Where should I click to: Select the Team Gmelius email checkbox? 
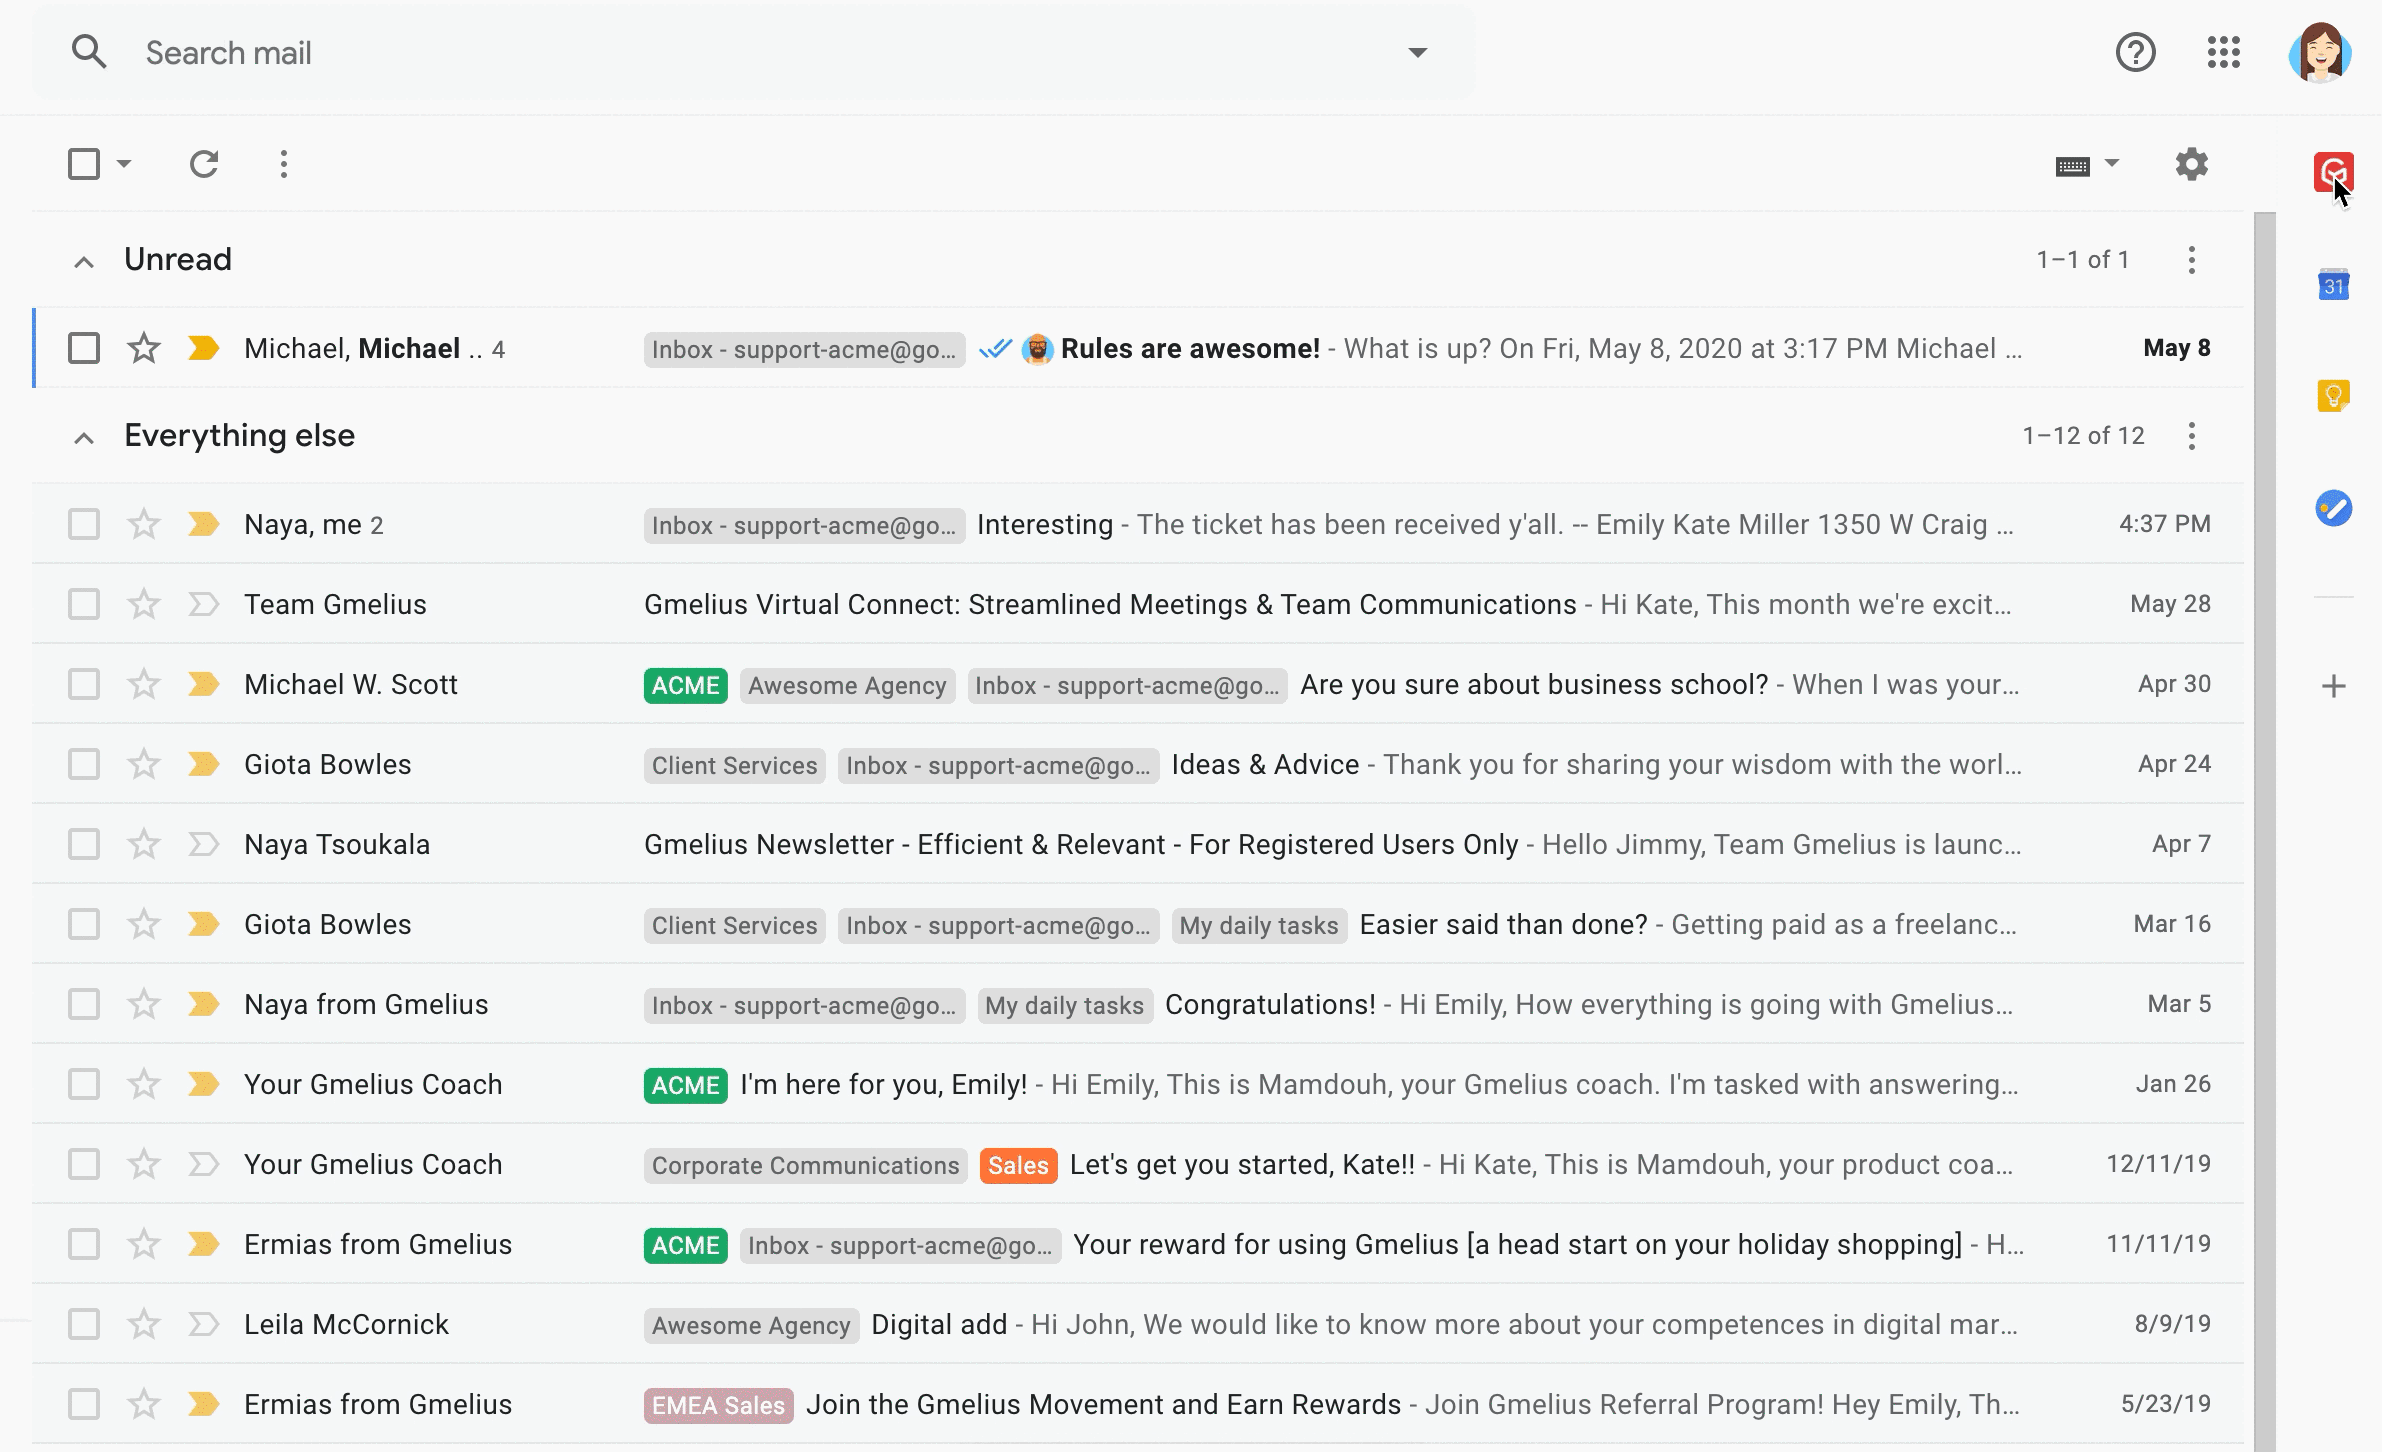tap(84, 604)
